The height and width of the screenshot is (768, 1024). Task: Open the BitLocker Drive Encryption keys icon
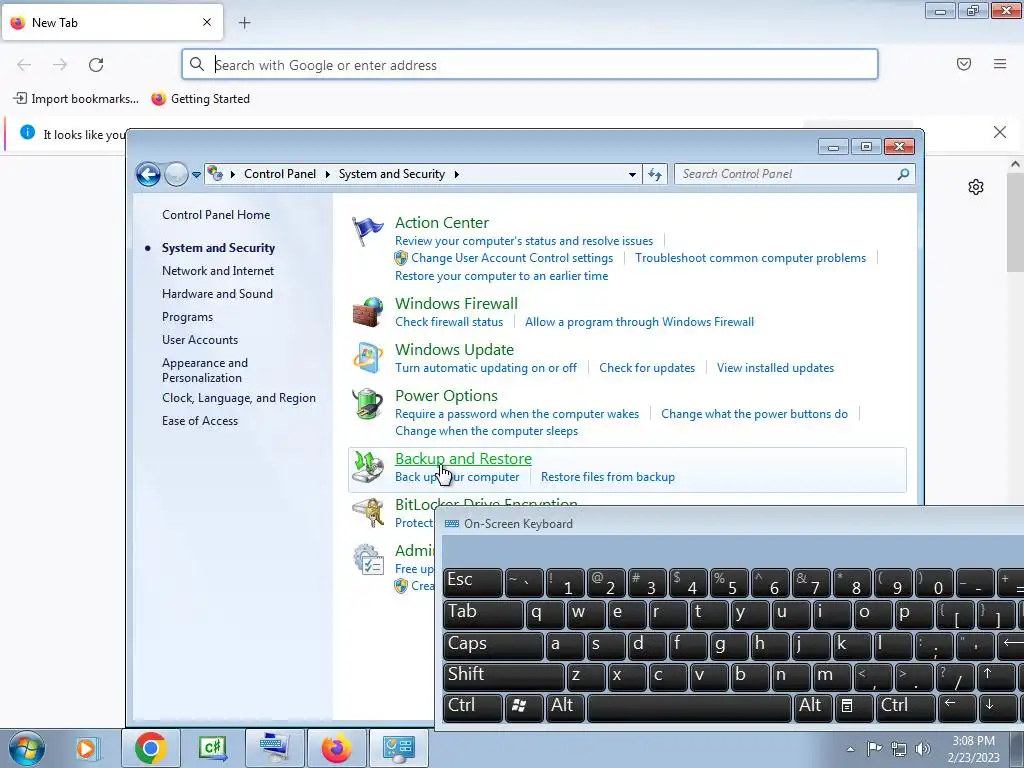tap(368, 513)
